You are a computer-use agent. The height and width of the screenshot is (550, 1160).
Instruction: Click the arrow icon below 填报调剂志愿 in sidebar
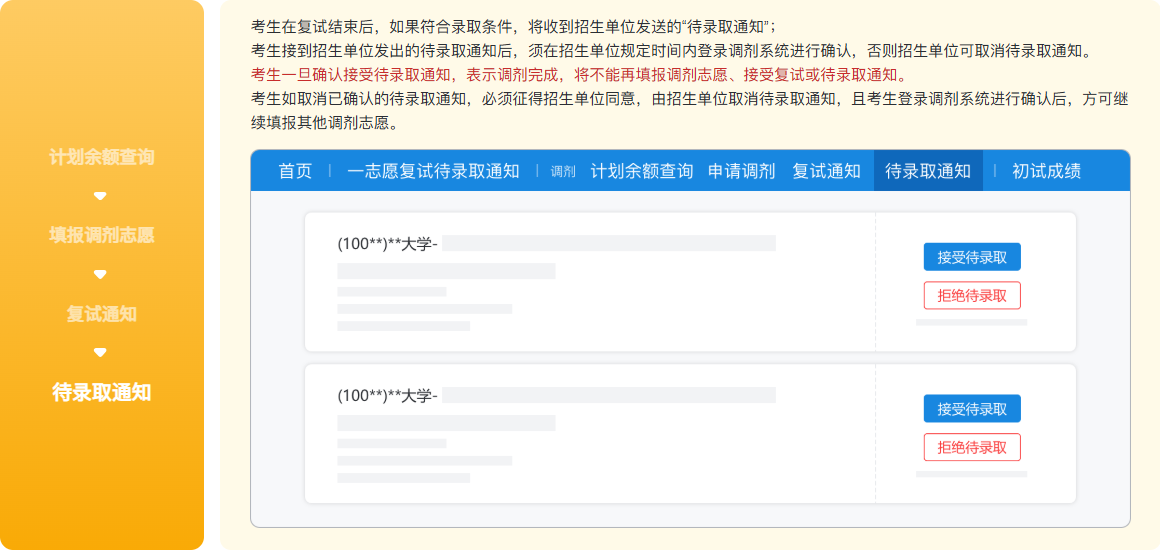click(x=100, y=274)
